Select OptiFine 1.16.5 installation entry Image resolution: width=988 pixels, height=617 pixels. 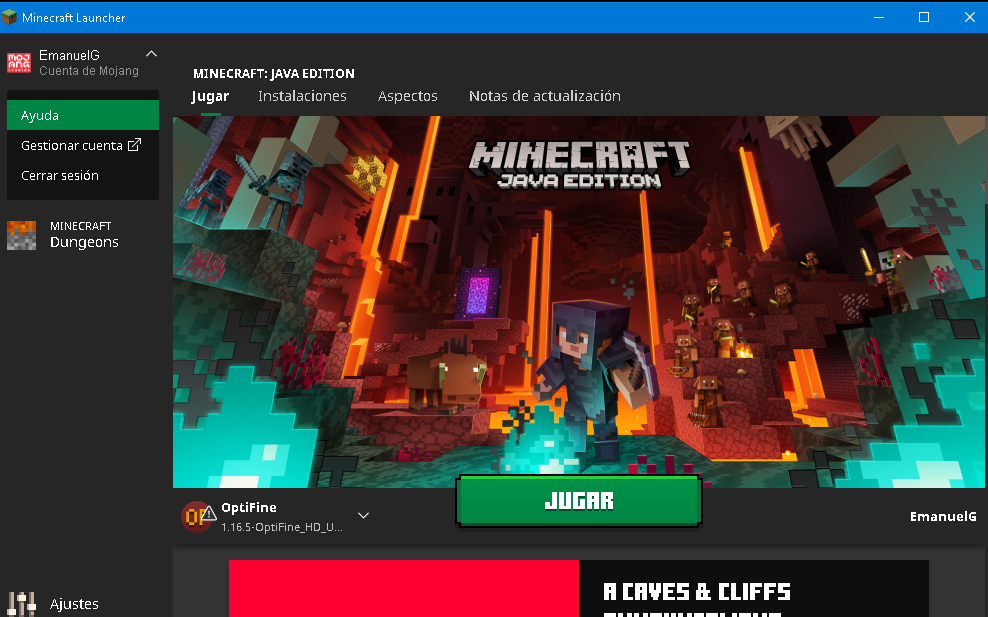pyautogui.click(x=275, y=517)
